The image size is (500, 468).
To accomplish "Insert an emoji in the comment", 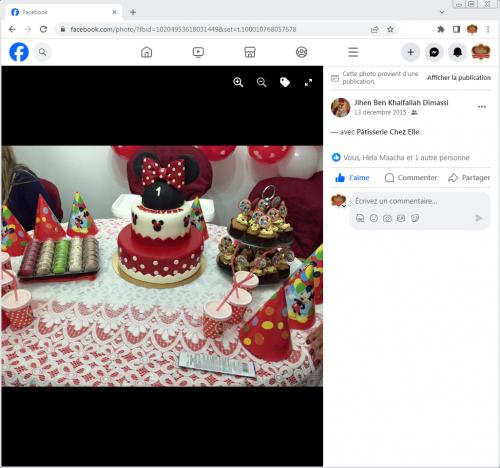I will pos(374,218).
